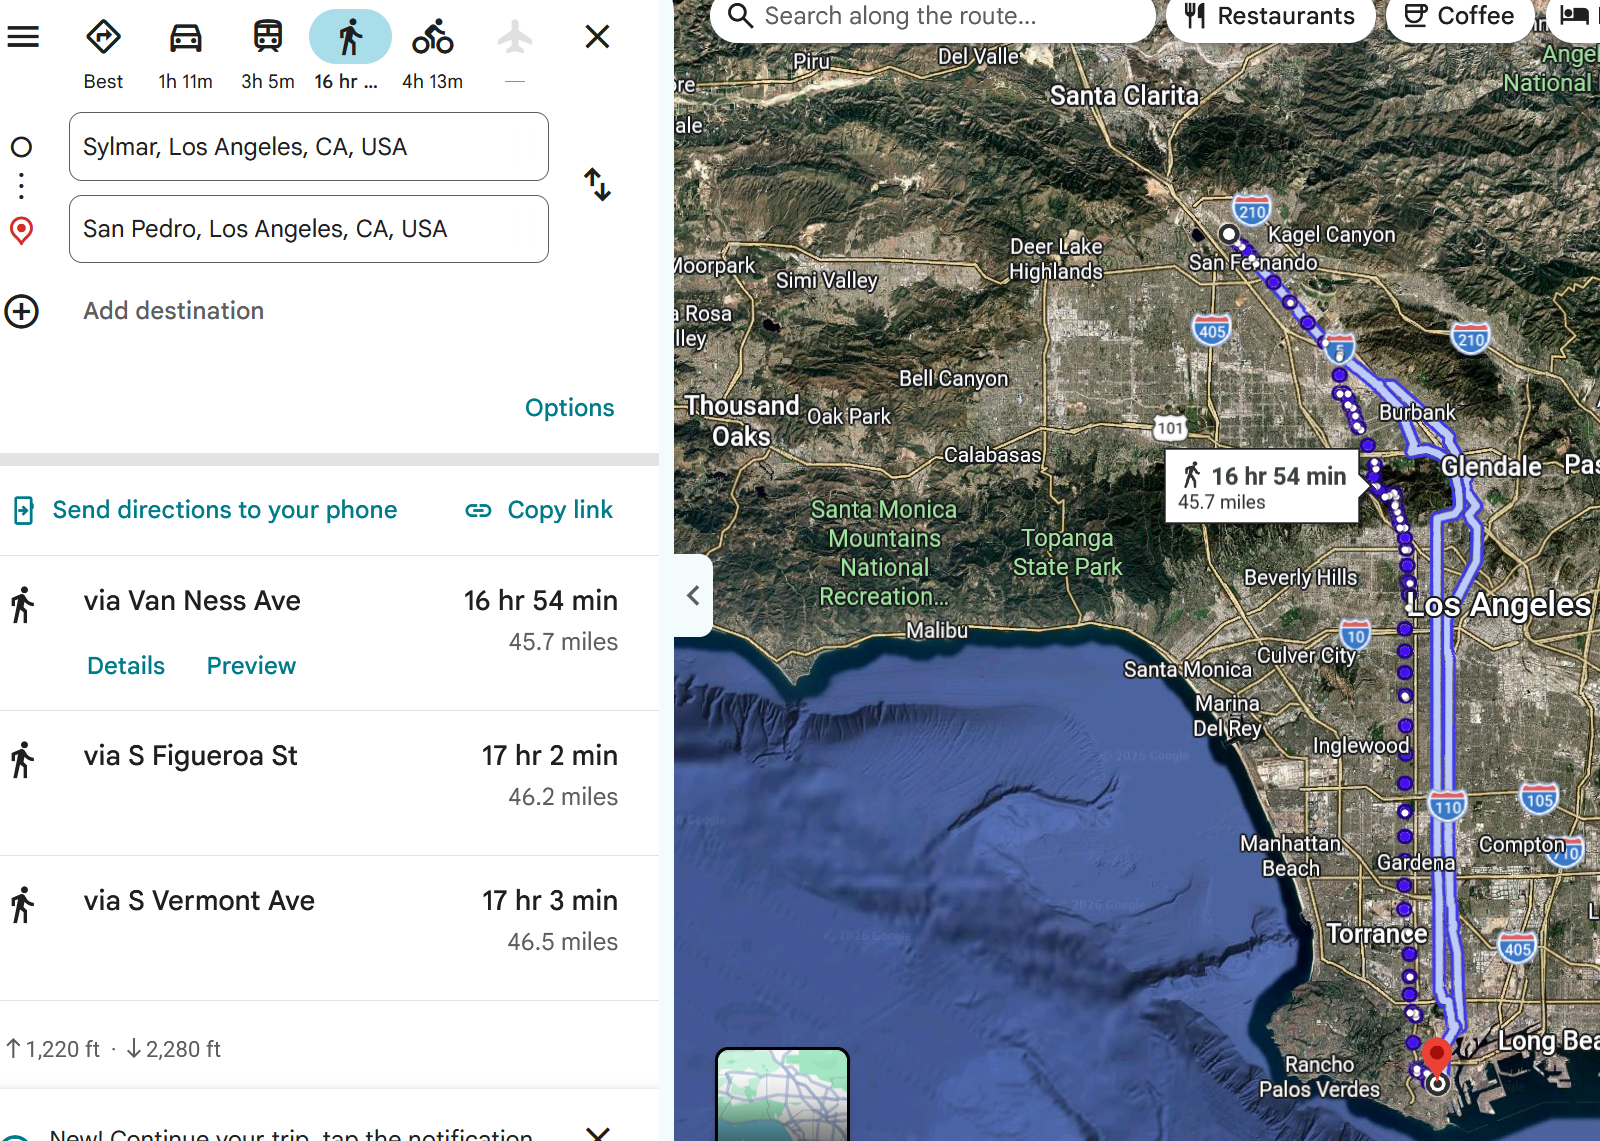Open the map layers thumbnail
Screen dimensions: 1600x1141
click(x=783, y=1094)
